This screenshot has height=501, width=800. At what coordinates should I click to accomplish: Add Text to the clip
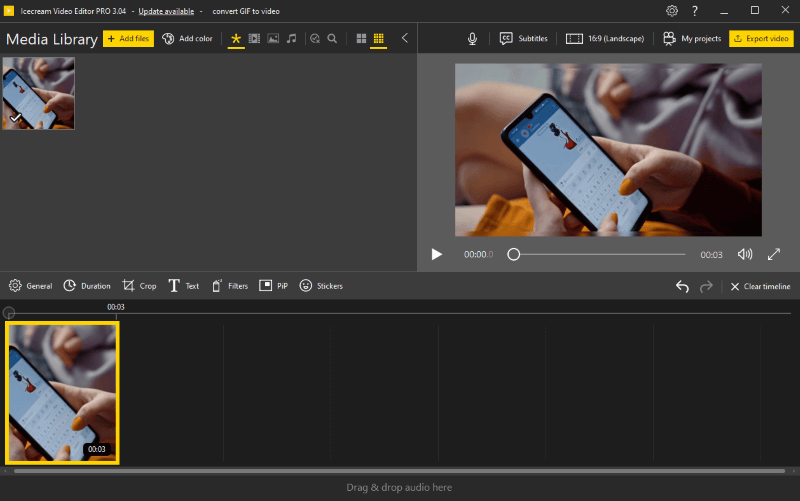[183, 286]
